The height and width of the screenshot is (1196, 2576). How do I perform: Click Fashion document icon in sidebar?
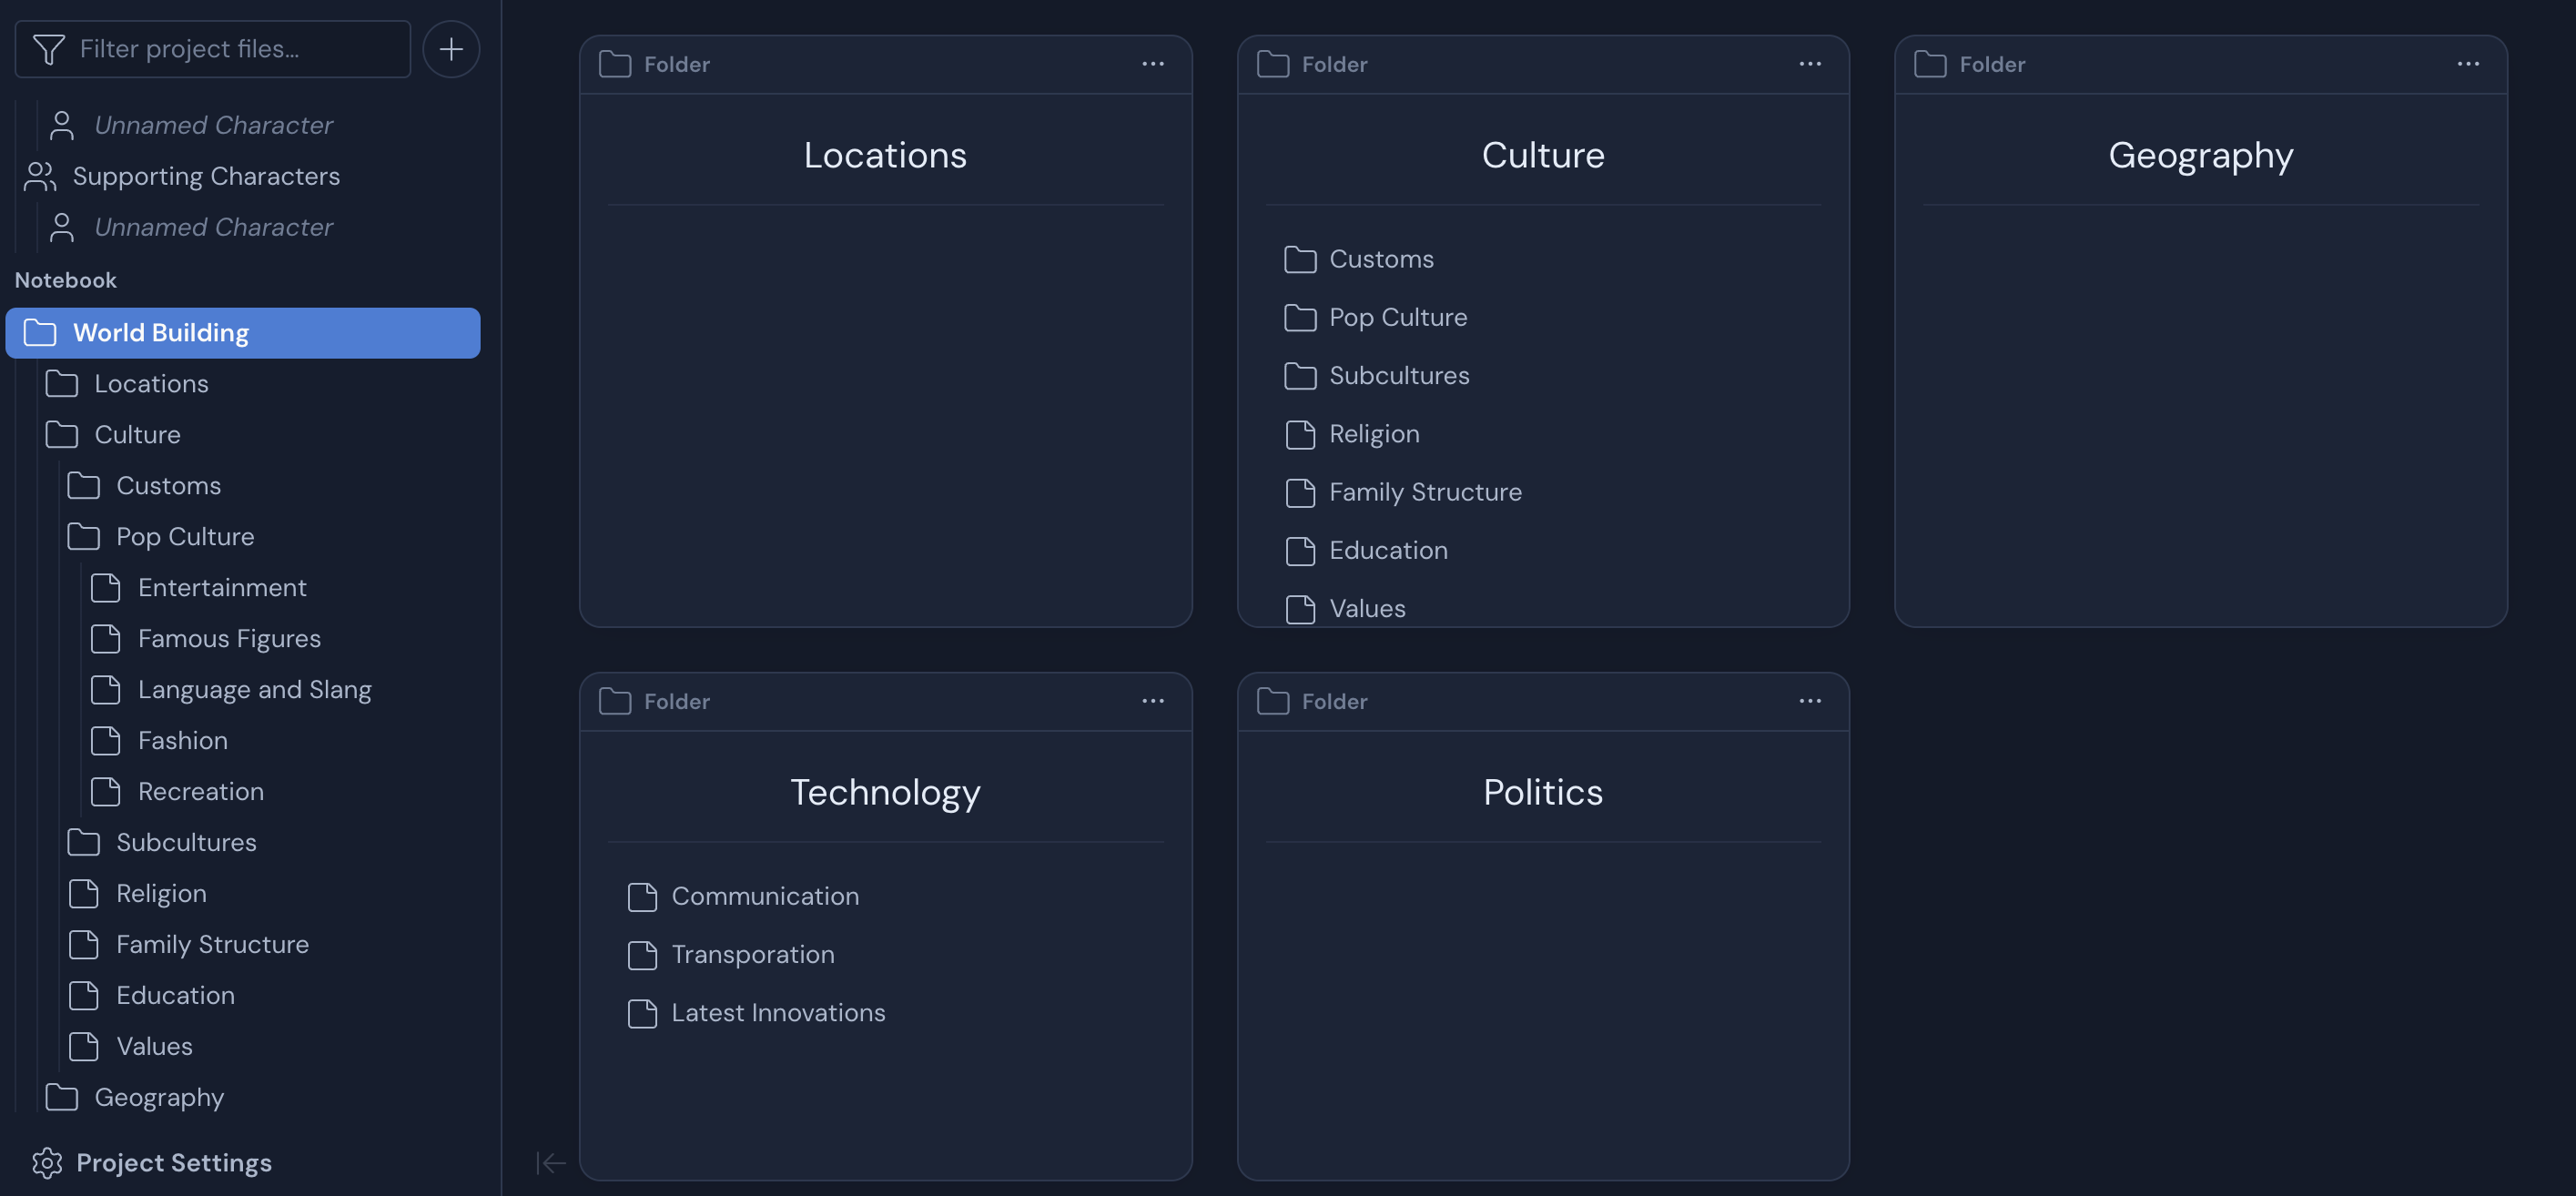105,740
